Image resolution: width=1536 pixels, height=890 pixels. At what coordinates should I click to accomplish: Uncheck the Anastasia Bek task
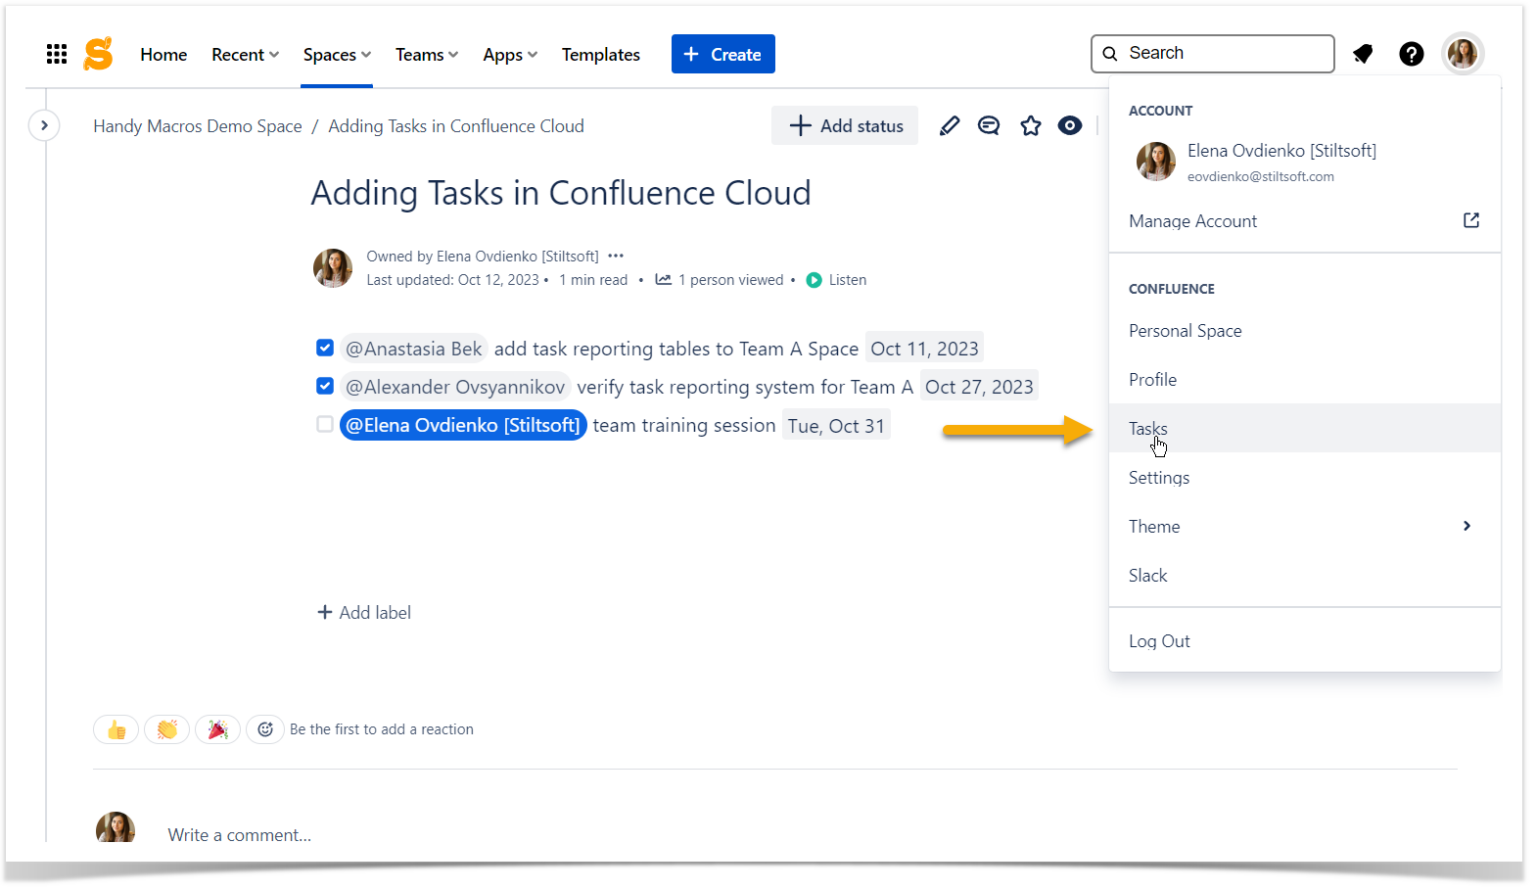[x=325, y=347]
